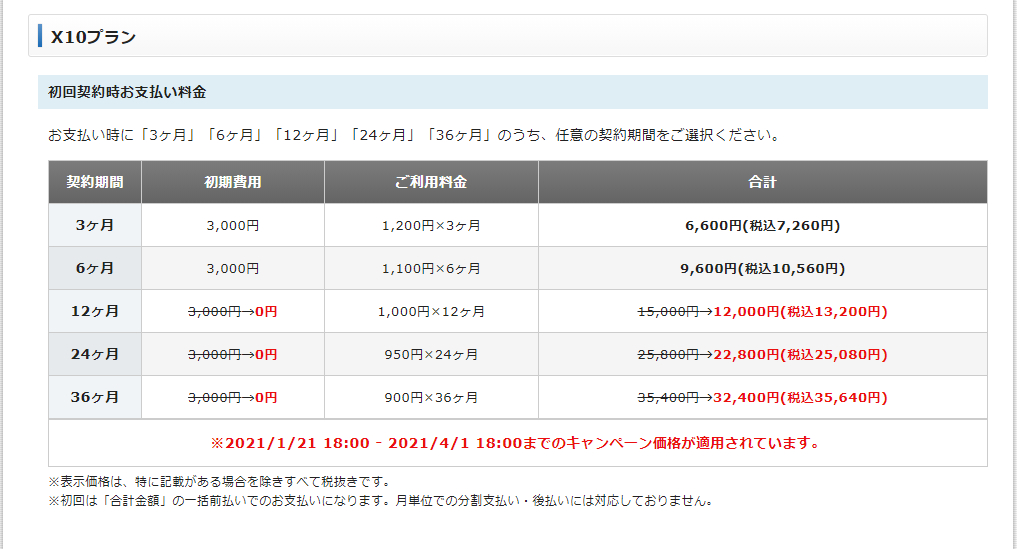
Task: Click the 1,100円×6ヶ月 usage fee cell
Action: tap(431, 268)
